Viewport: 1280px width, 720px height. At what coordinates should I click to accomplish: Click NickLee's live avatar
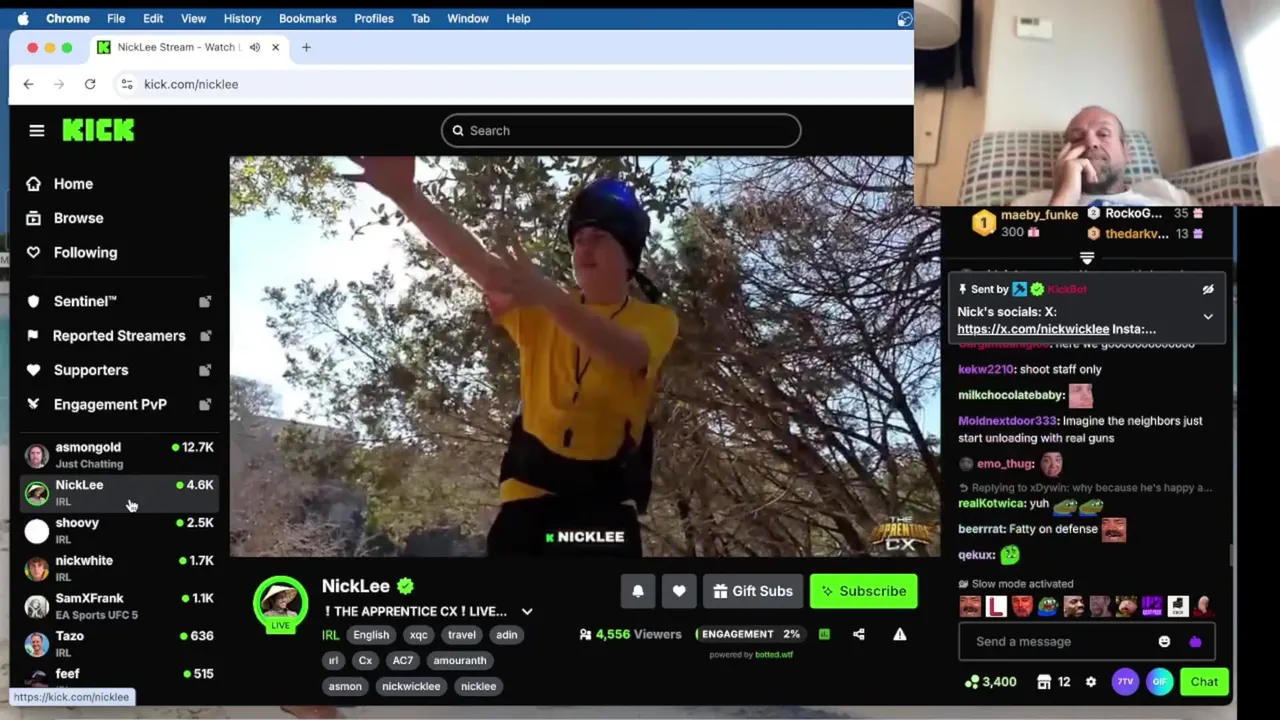click(x=280, y=604)
